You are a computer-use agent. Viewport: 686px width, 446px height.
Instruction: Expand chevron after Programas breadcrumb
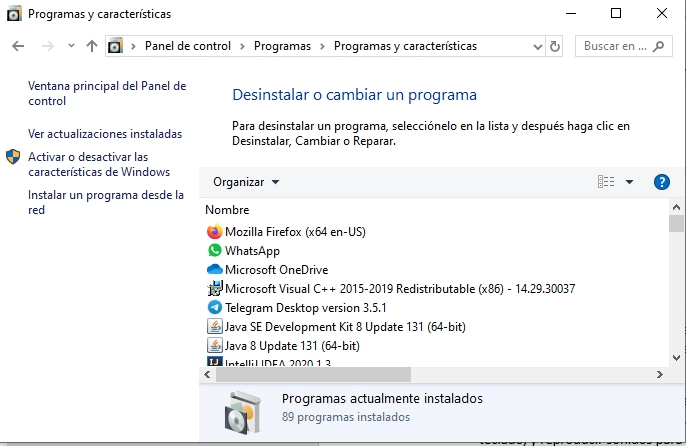pos(322,46)
